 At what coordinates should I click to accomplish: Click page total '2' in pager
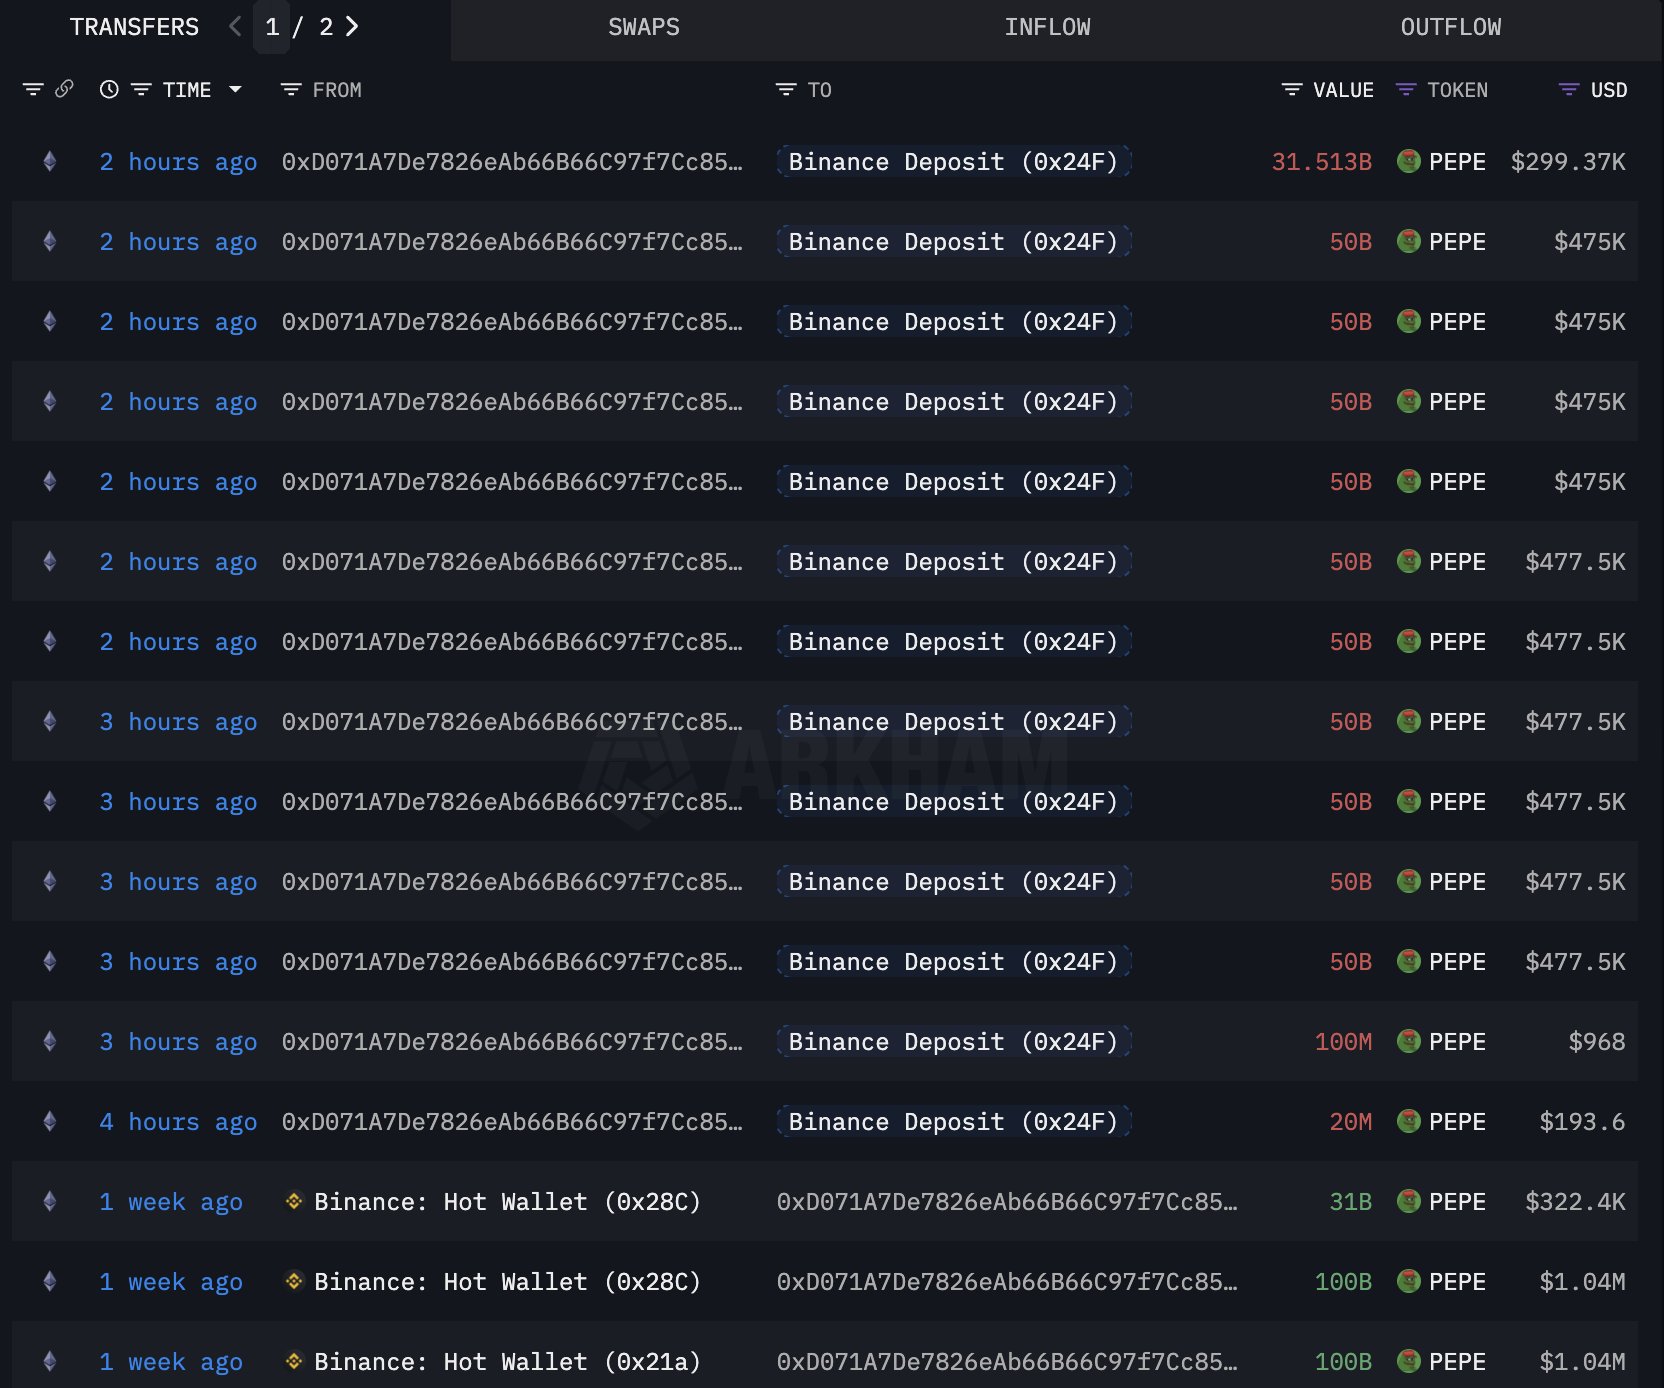point(326,27)
